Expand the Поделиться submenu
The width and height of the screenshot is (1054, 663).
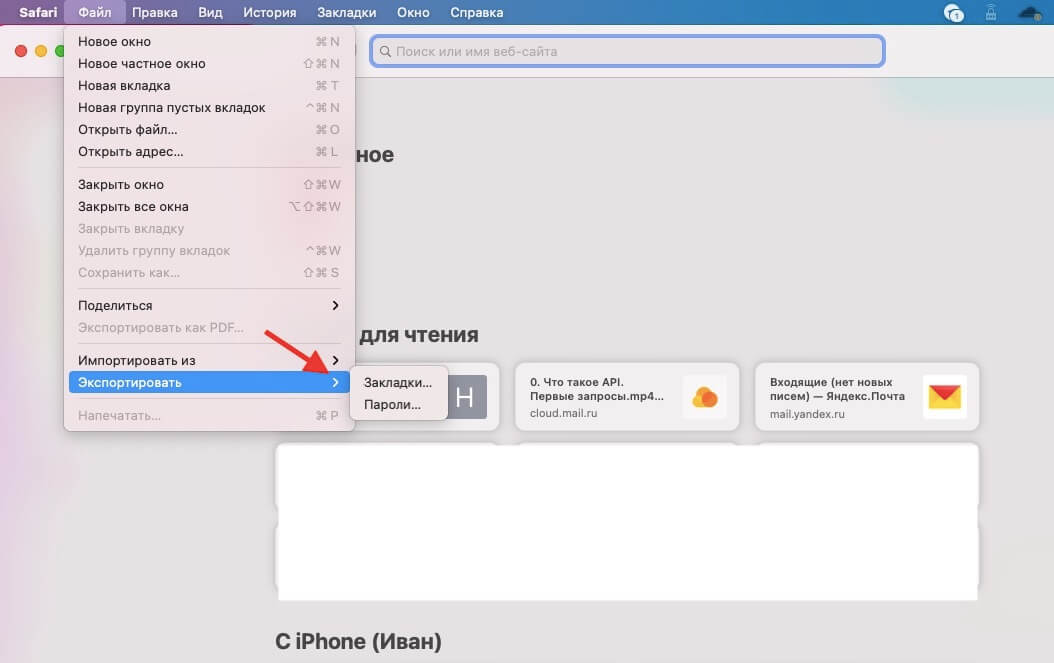pyautogui.click(x=335, y=305)
